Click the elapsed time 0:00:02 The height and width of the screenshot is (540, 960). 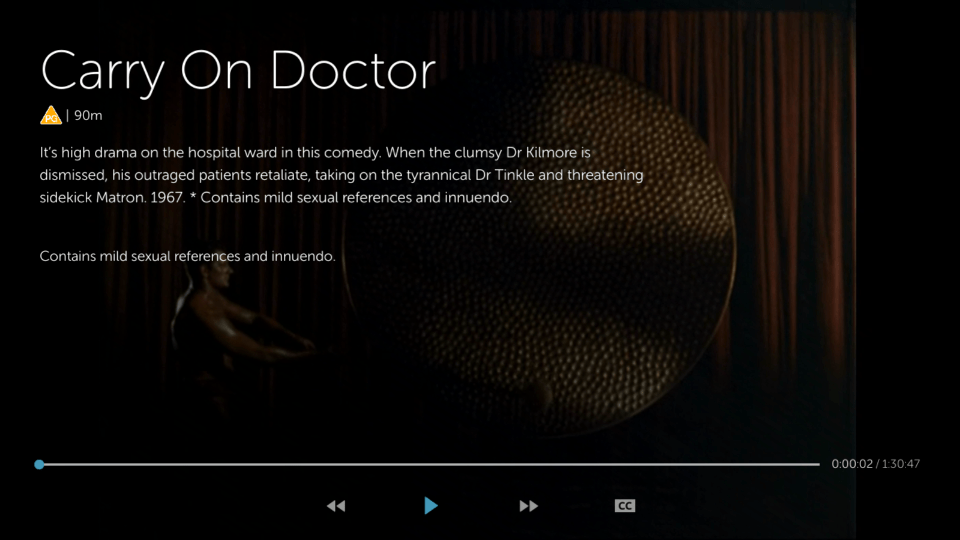coord(852,464)
